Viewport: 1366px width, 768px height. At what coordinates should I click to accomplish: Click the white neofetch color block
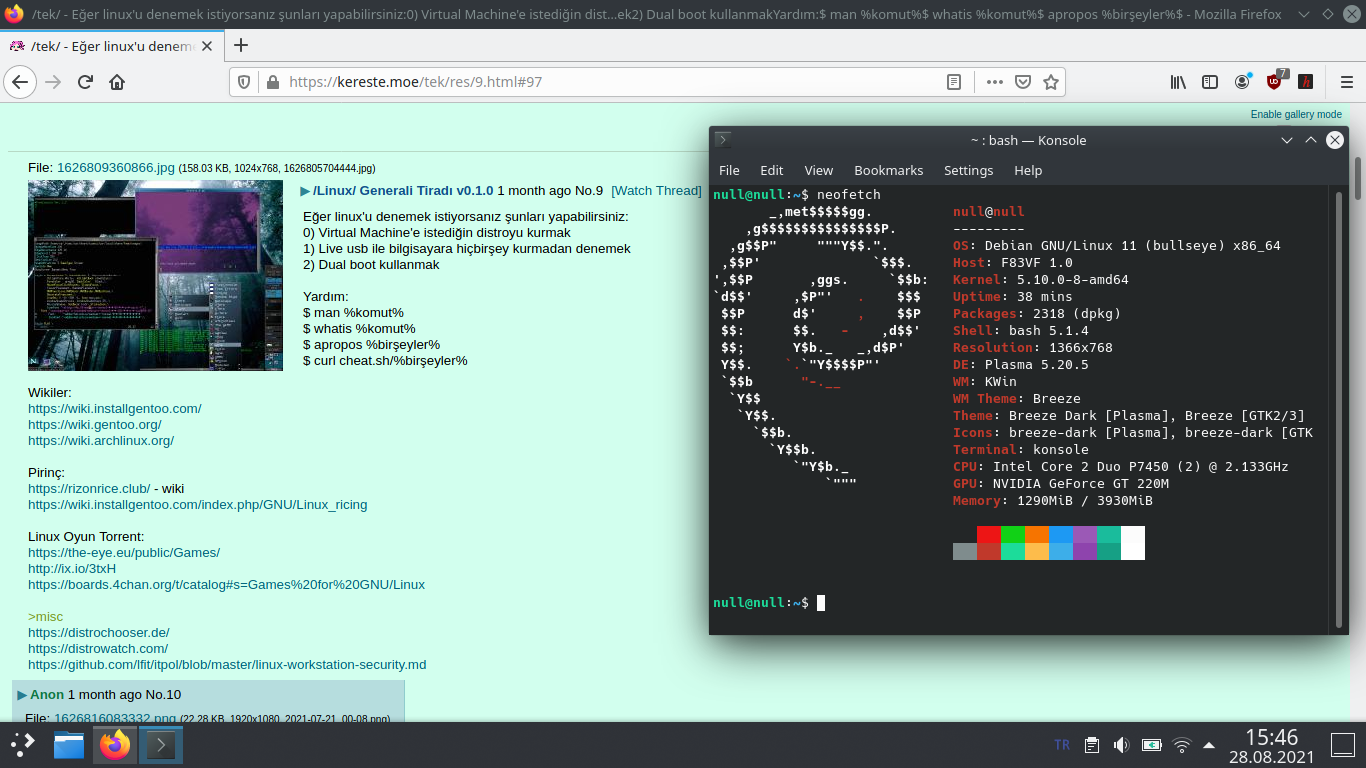point(1133,543)
